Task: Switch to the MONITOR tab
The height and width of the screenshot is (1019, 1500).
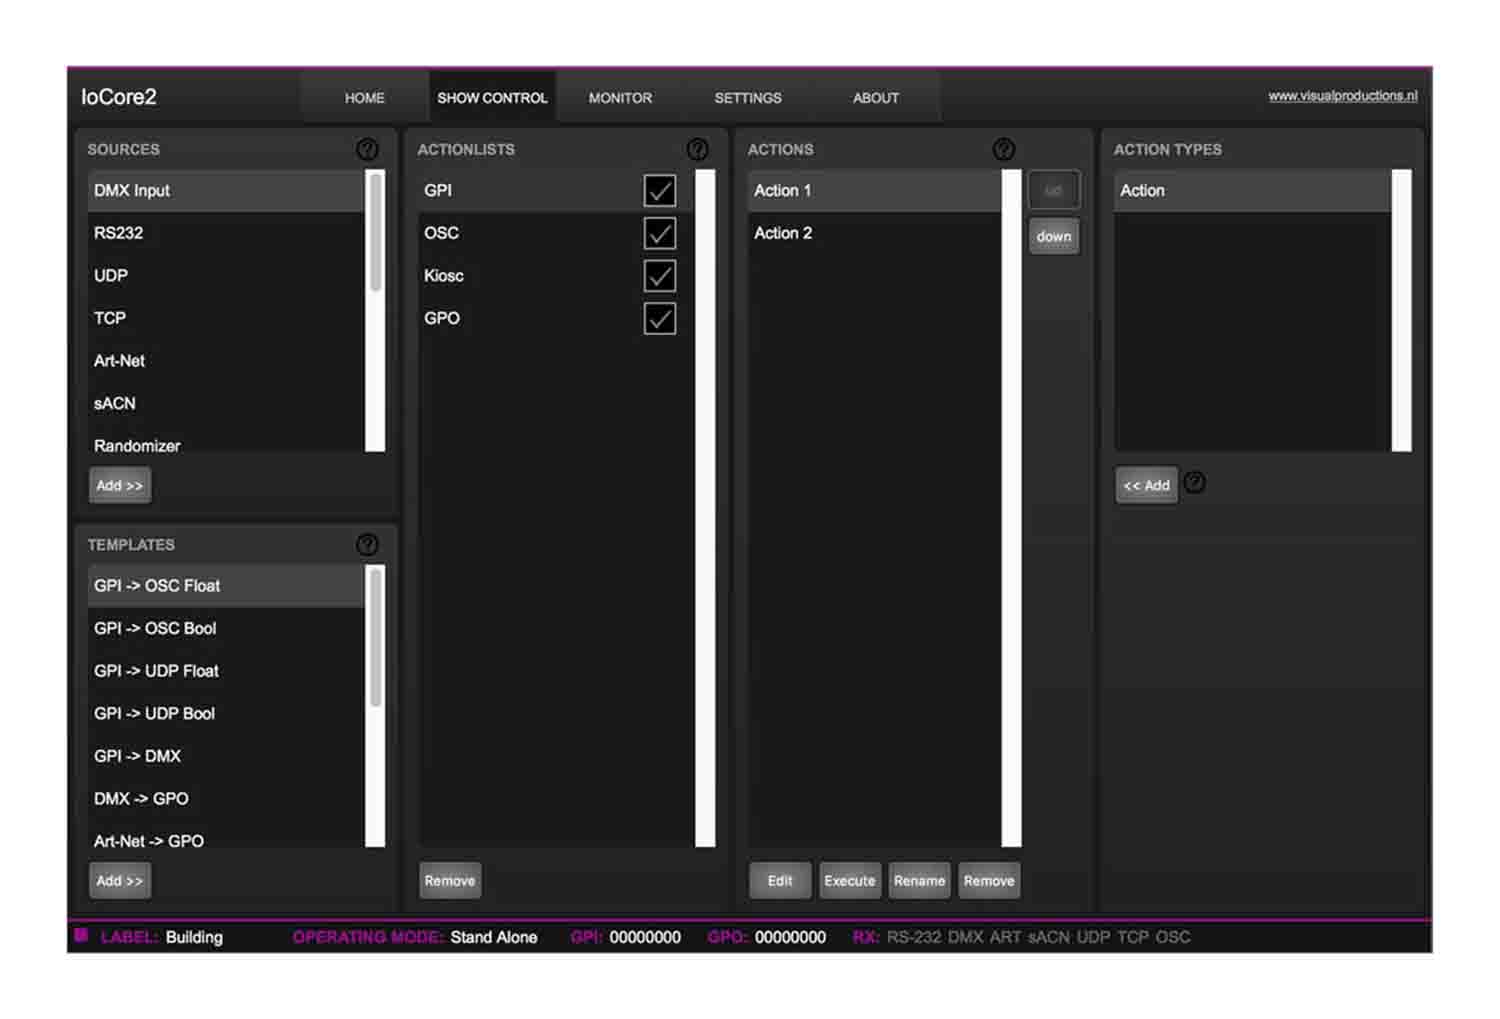Action: 620,98
